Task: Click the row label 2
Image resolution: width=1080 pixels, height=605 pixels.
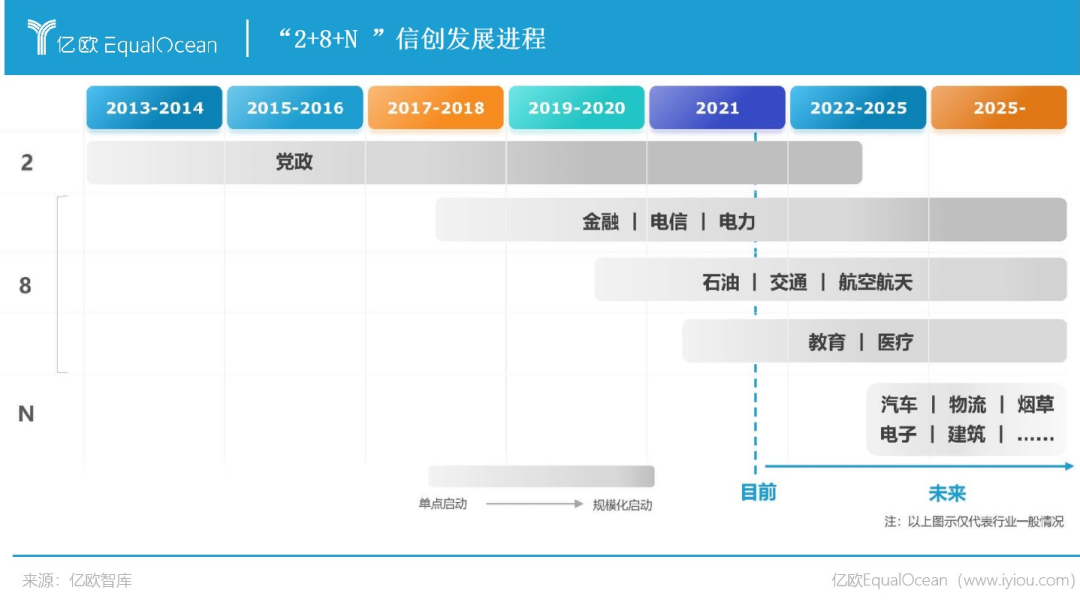Action: pos(27,163)
